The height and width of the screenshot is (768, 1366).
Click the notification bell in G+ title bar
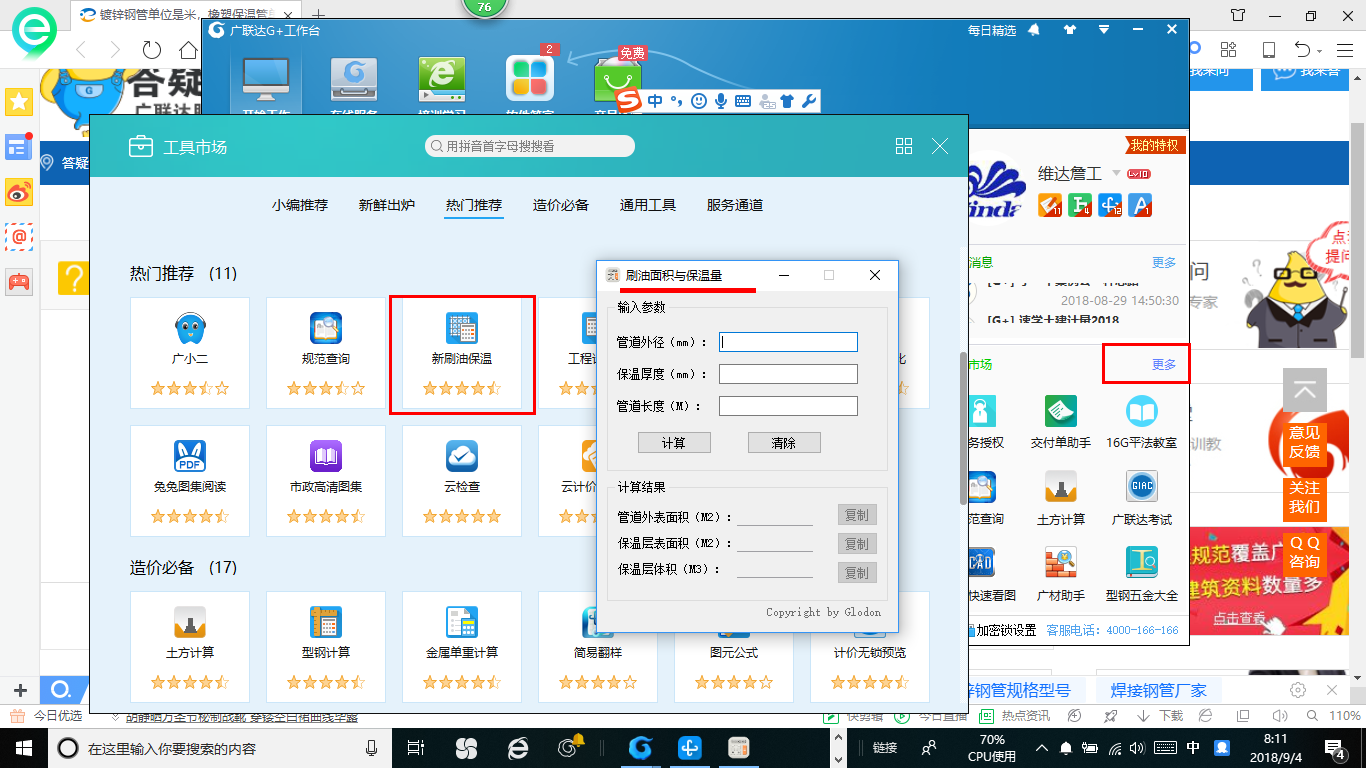[1034, 30]
